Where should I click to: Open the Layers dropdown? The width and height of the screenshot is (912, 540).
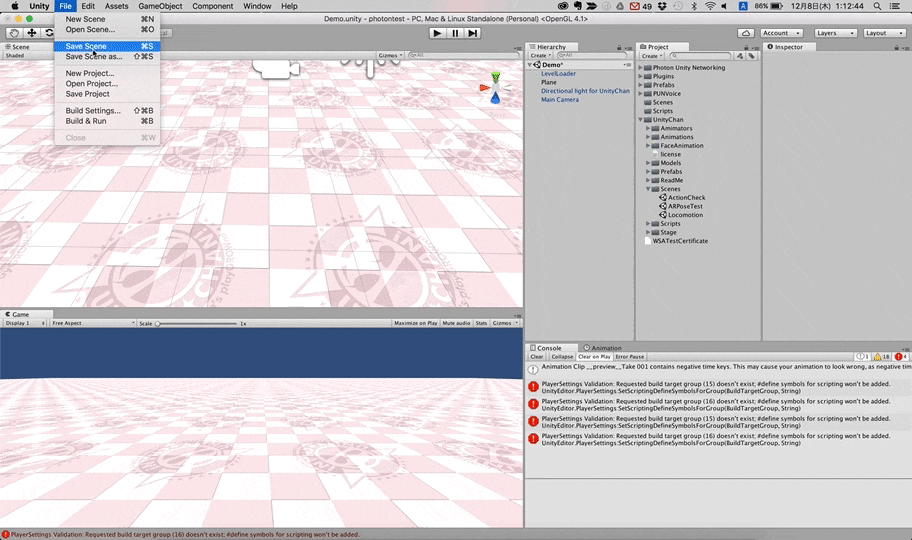[x=836, y=33]
